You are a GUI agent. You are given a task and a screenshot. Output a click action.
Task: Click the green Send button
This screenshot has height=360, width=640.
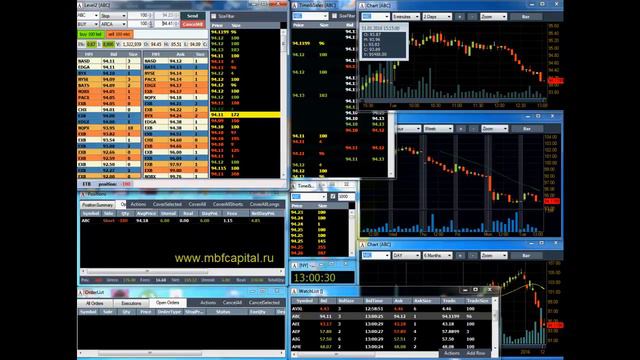(x=192, y=16)
